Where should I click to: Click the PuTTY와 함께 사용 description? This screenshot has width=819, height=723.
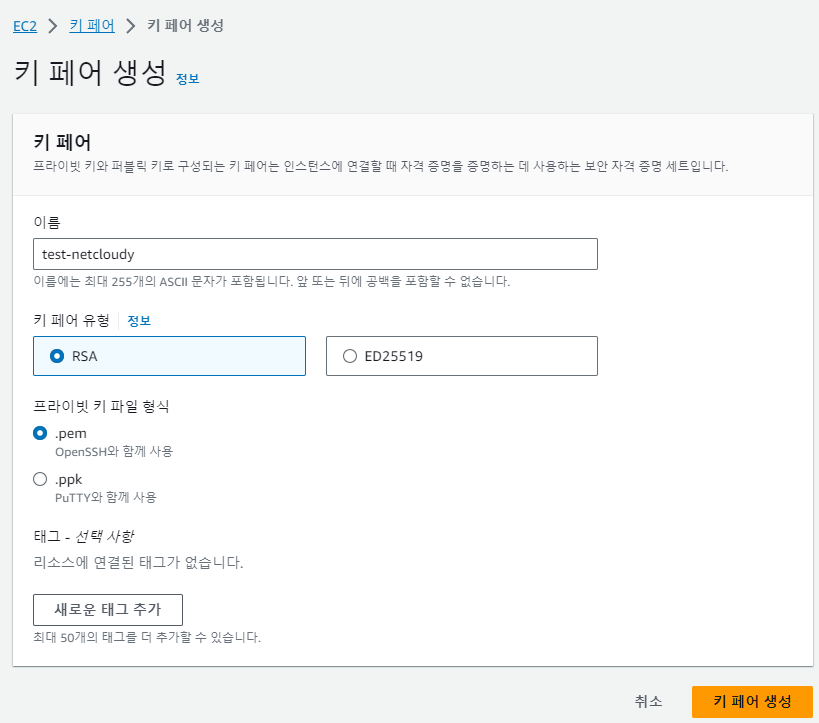tap(106, 497)
